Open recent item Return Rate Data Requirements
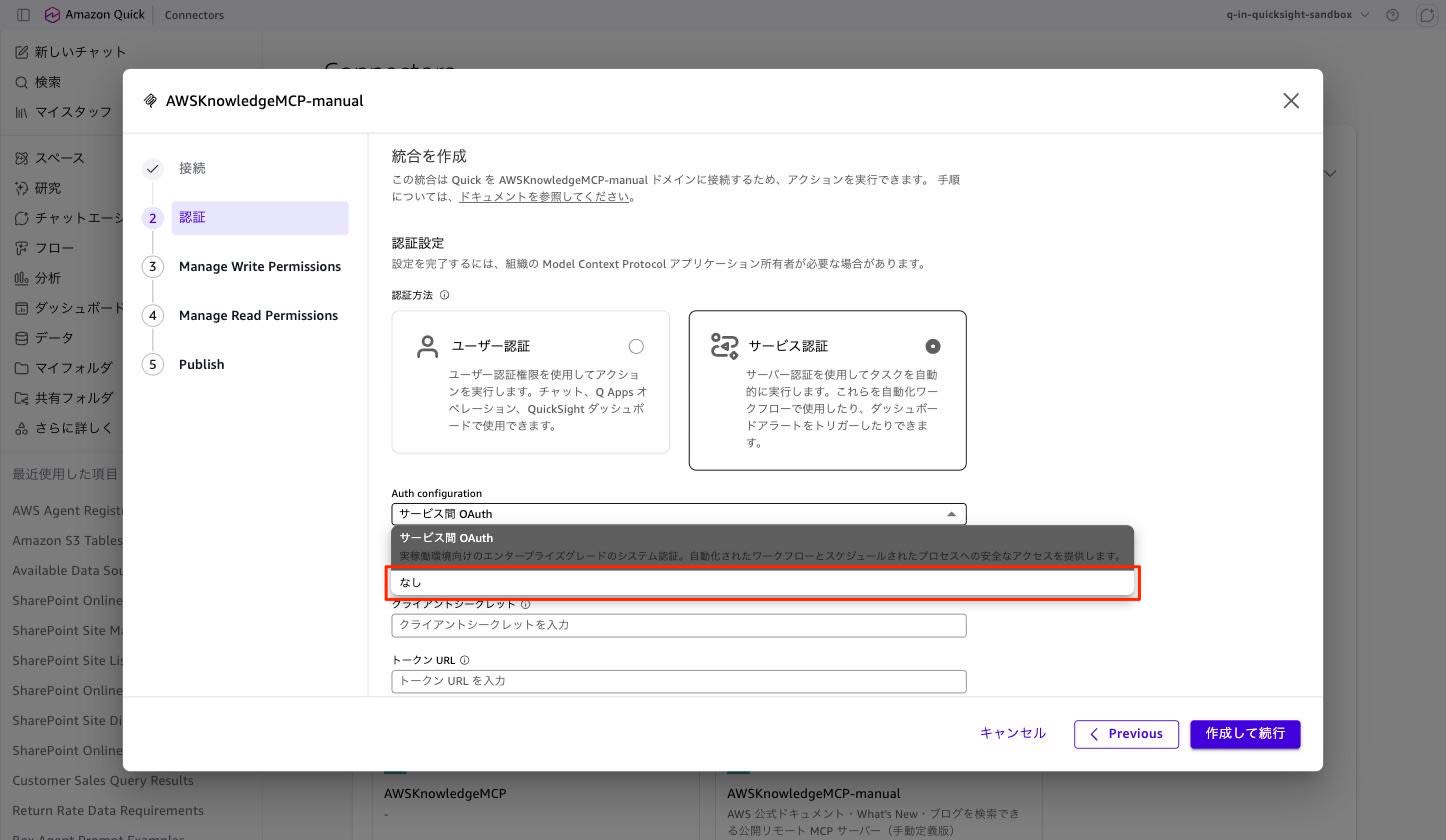Viewport: 1446px width, 840px height. 108,810
